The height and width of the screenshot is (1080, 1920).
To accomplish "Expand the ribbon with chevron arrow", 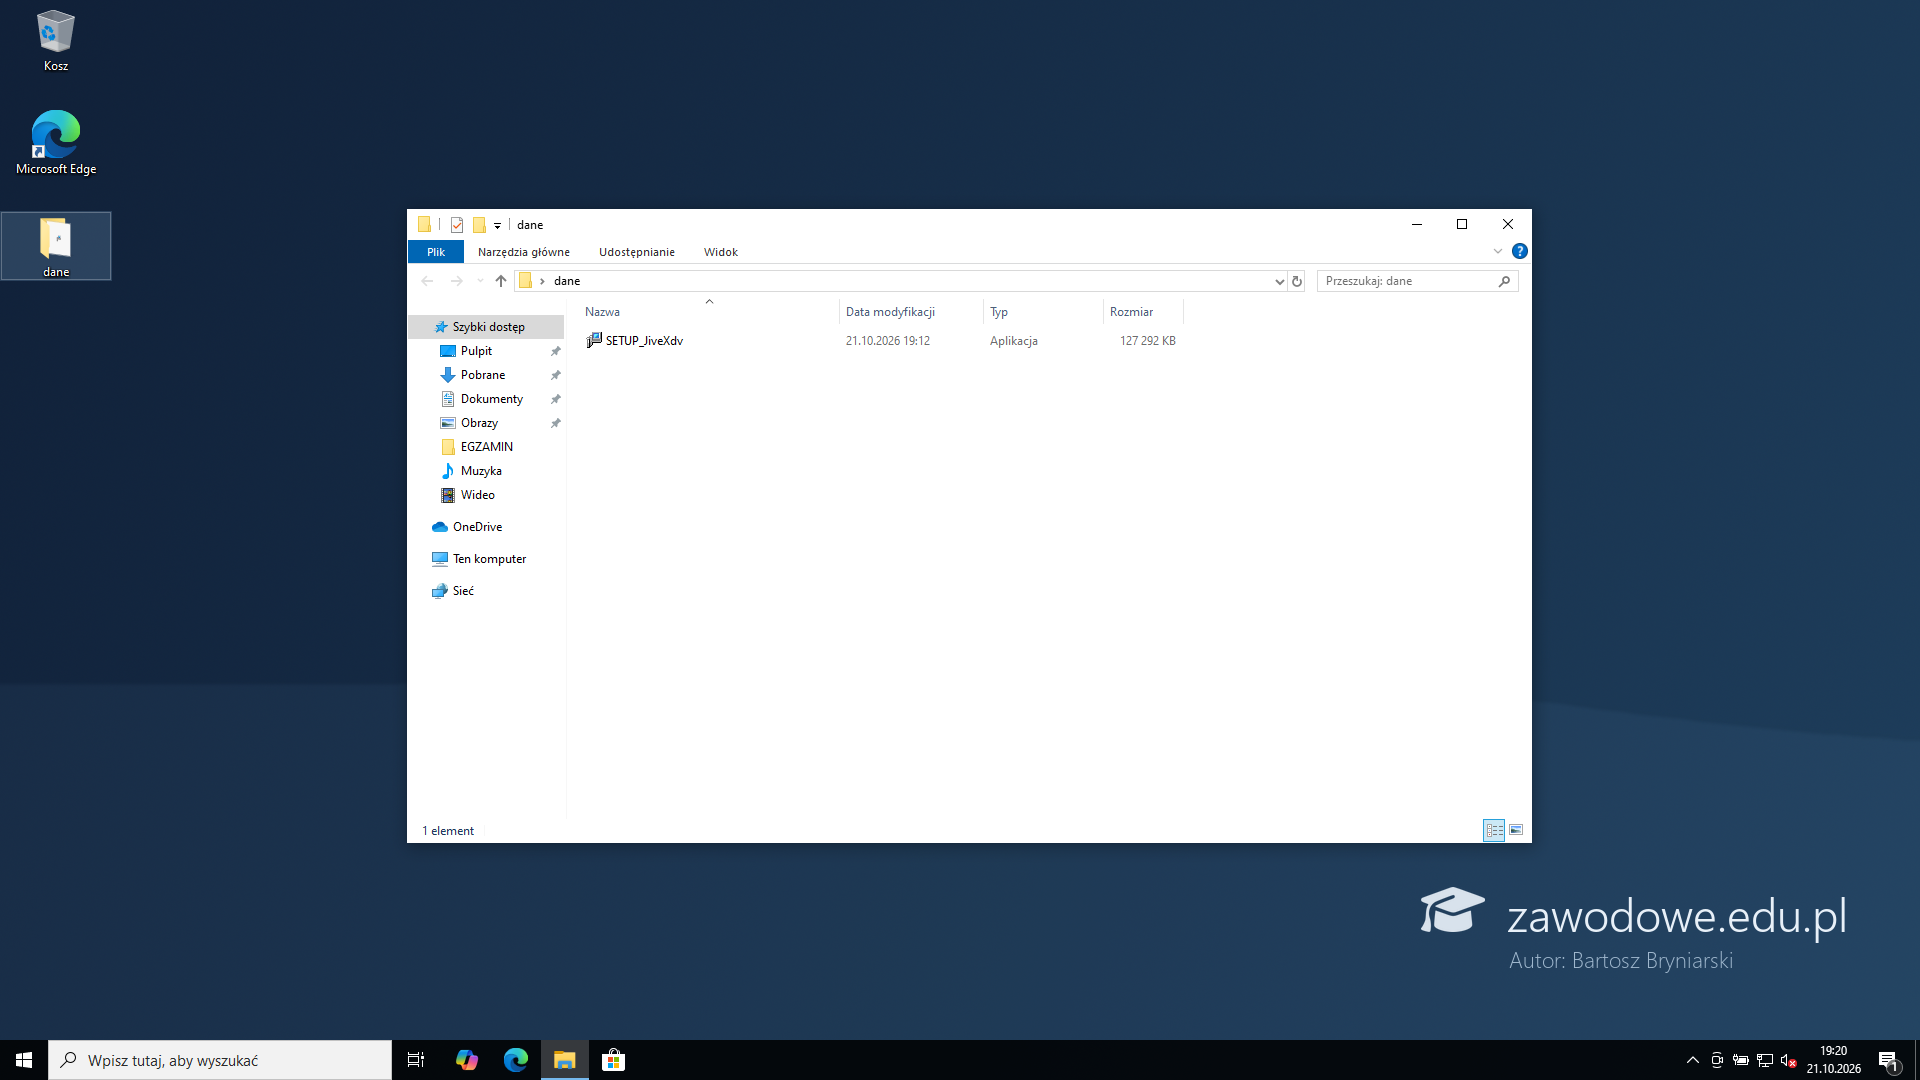I will [x=1498, y=251].
